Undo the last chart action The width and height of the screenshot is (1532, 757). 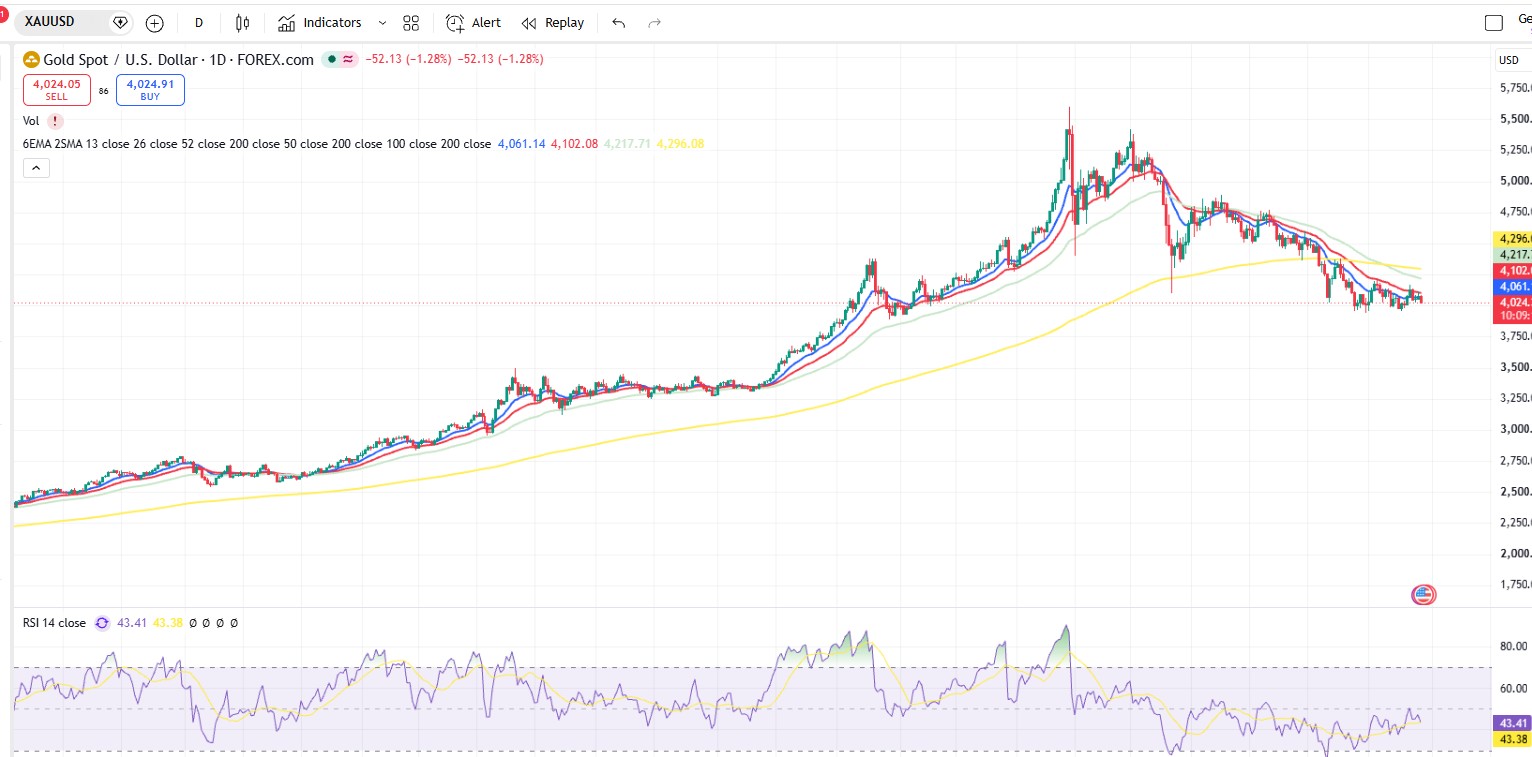click(619, 22)
